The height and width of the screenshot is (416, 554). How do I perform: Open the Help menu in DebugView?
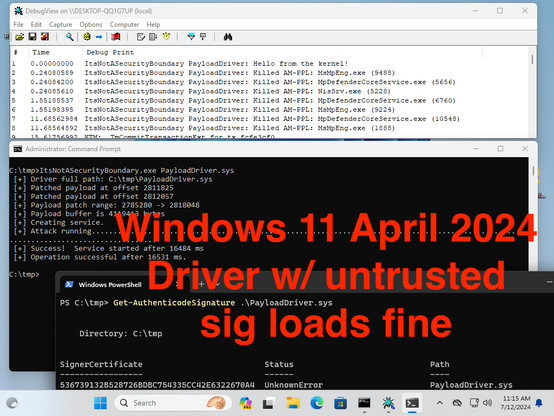(x=153, y=24)
